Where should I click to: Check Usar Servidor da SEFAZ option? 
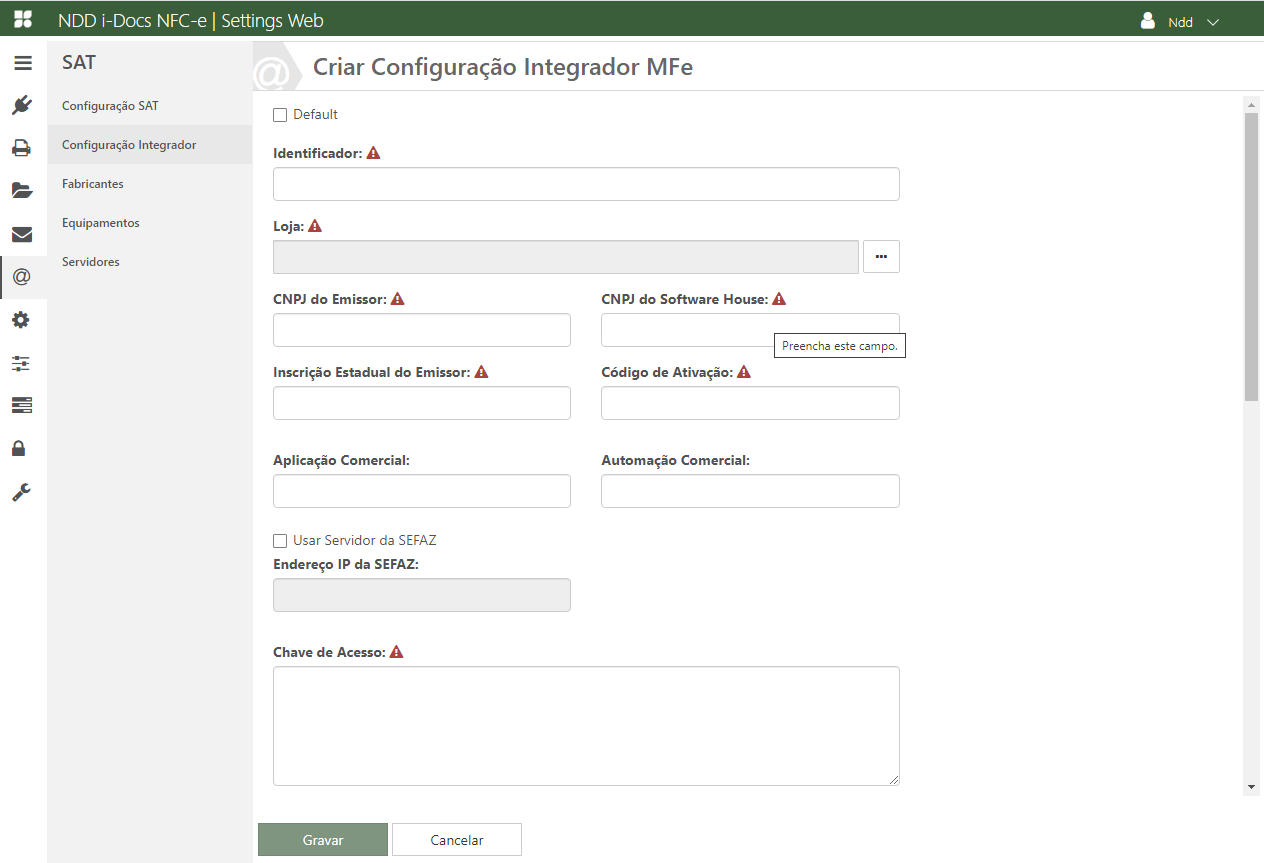pos(280,541)
